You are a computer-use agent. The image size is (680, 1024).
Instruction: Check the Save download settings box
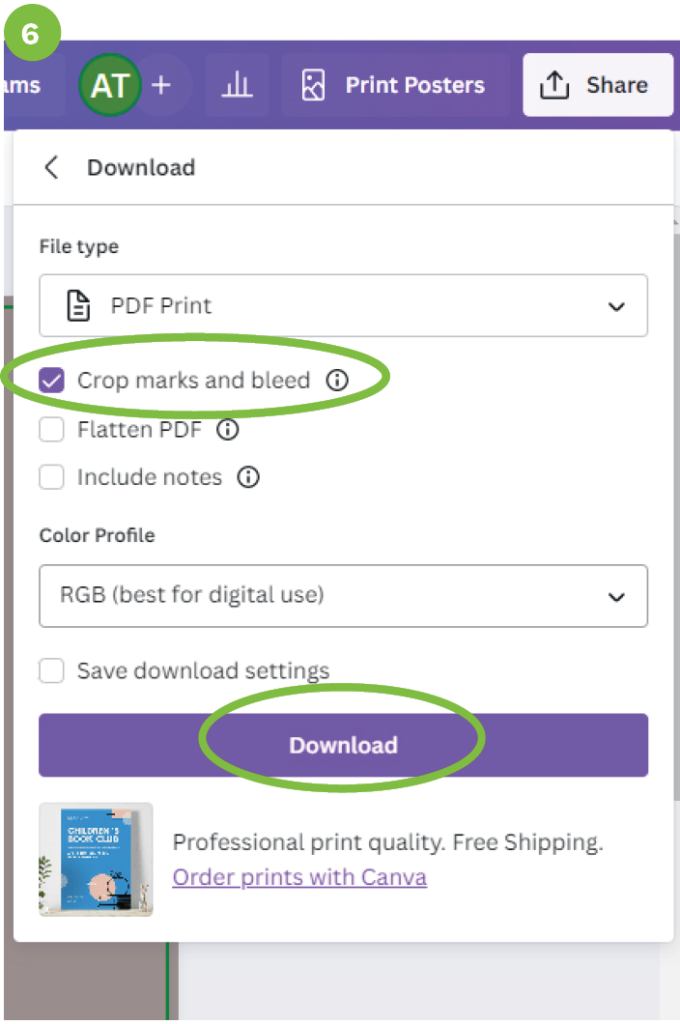coord(52,670)
